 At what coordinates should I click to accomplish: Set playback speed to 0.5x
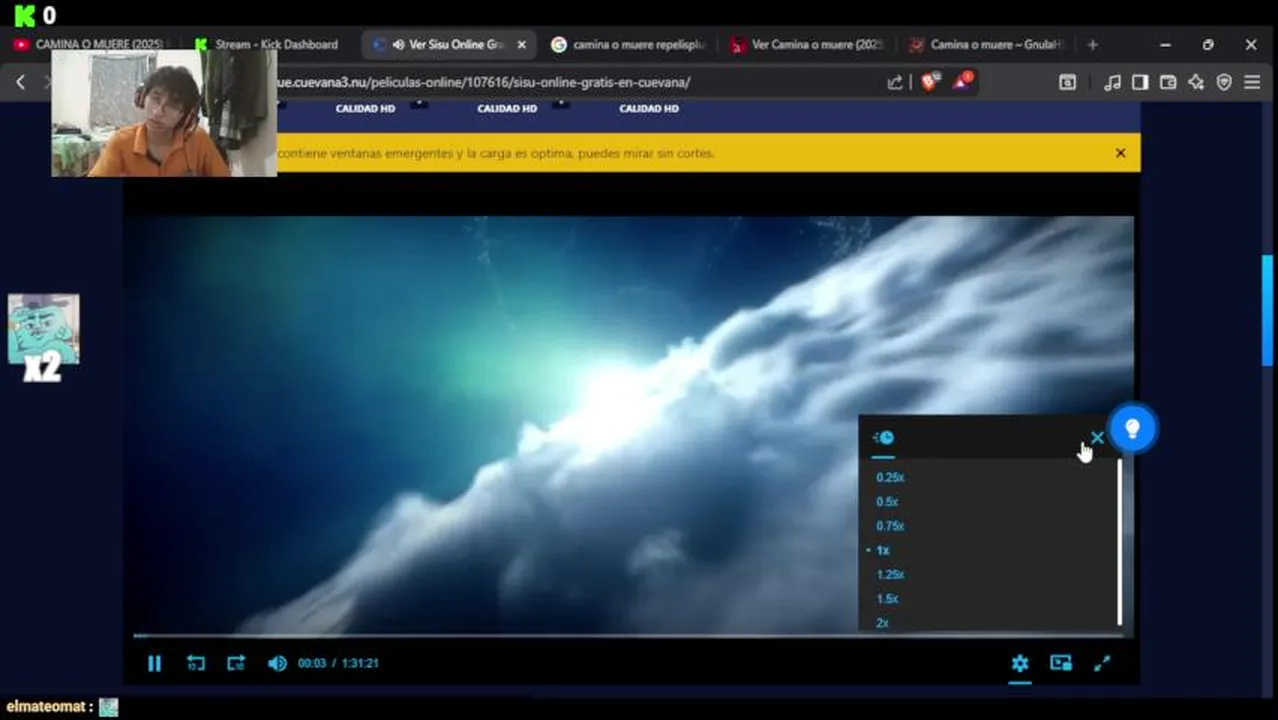(x=887, y=502)
